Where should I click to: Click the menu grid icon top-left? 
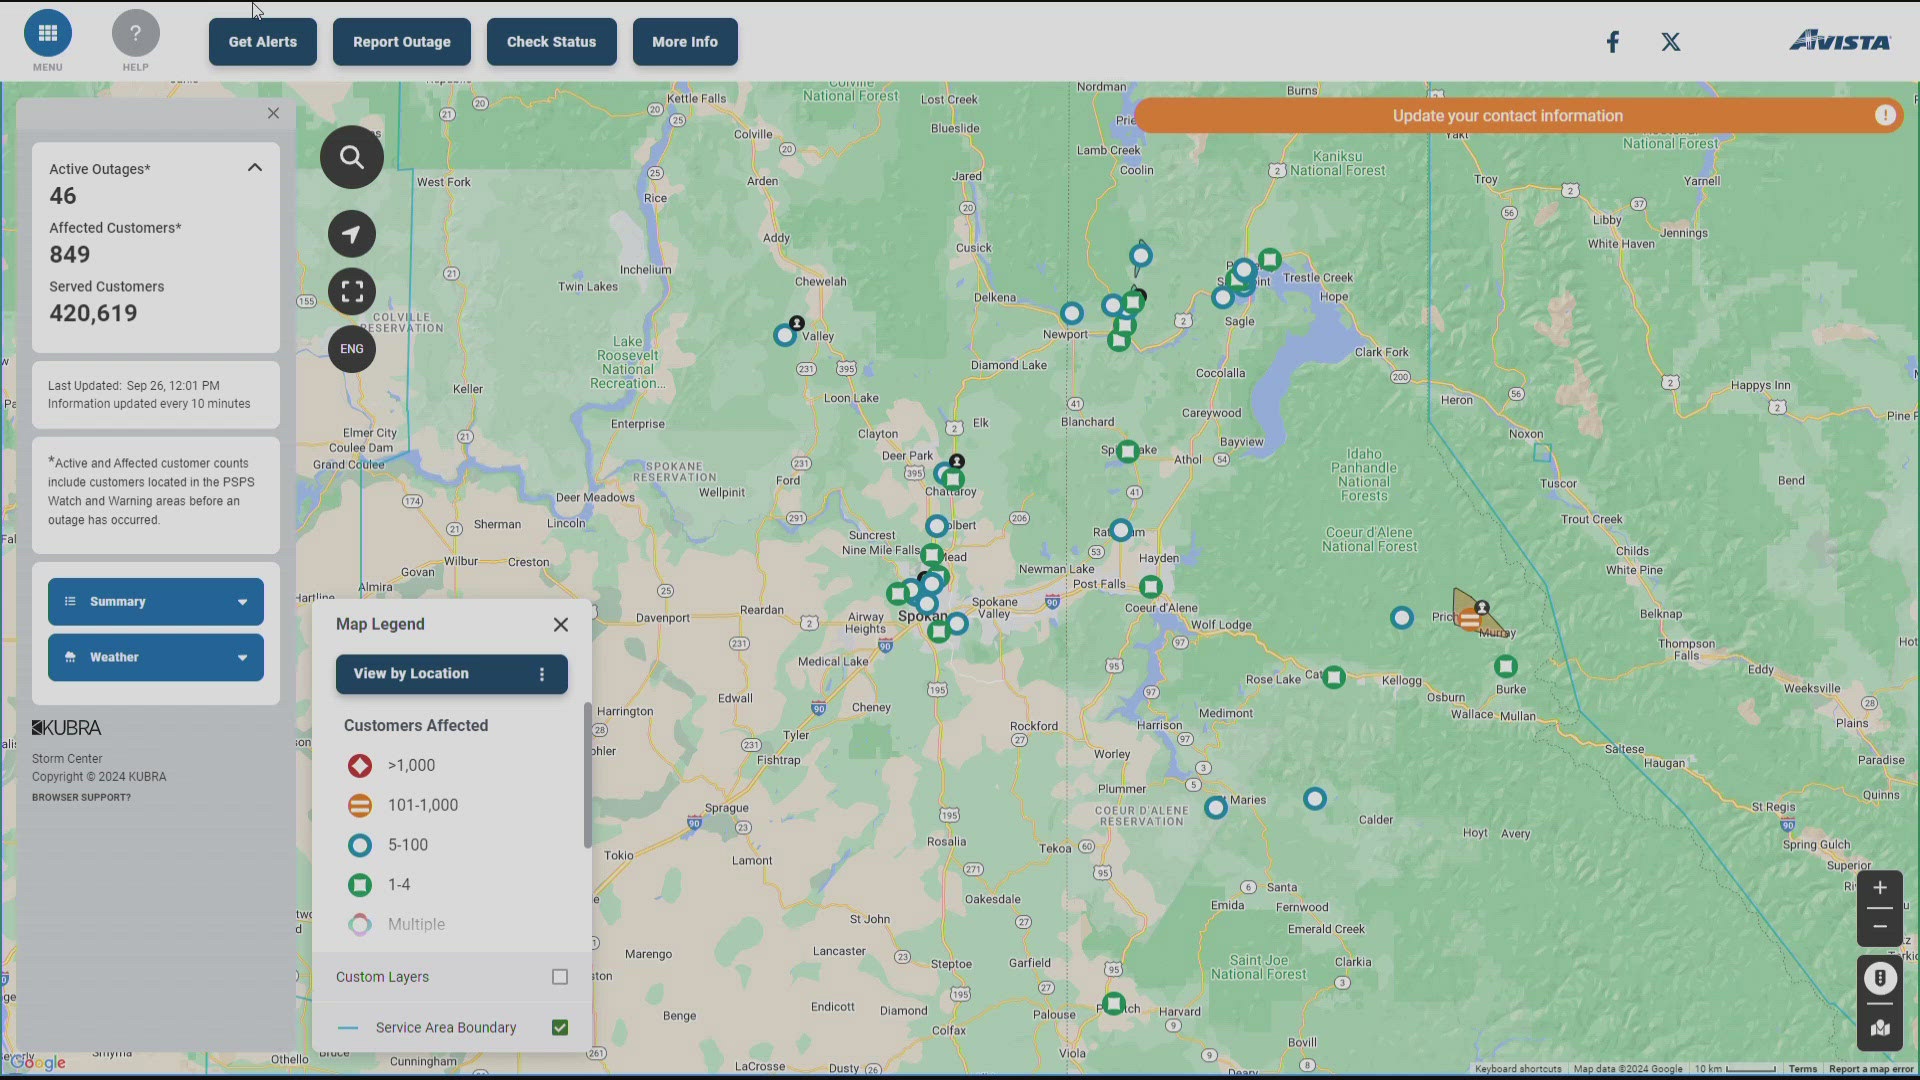point(47,32)
